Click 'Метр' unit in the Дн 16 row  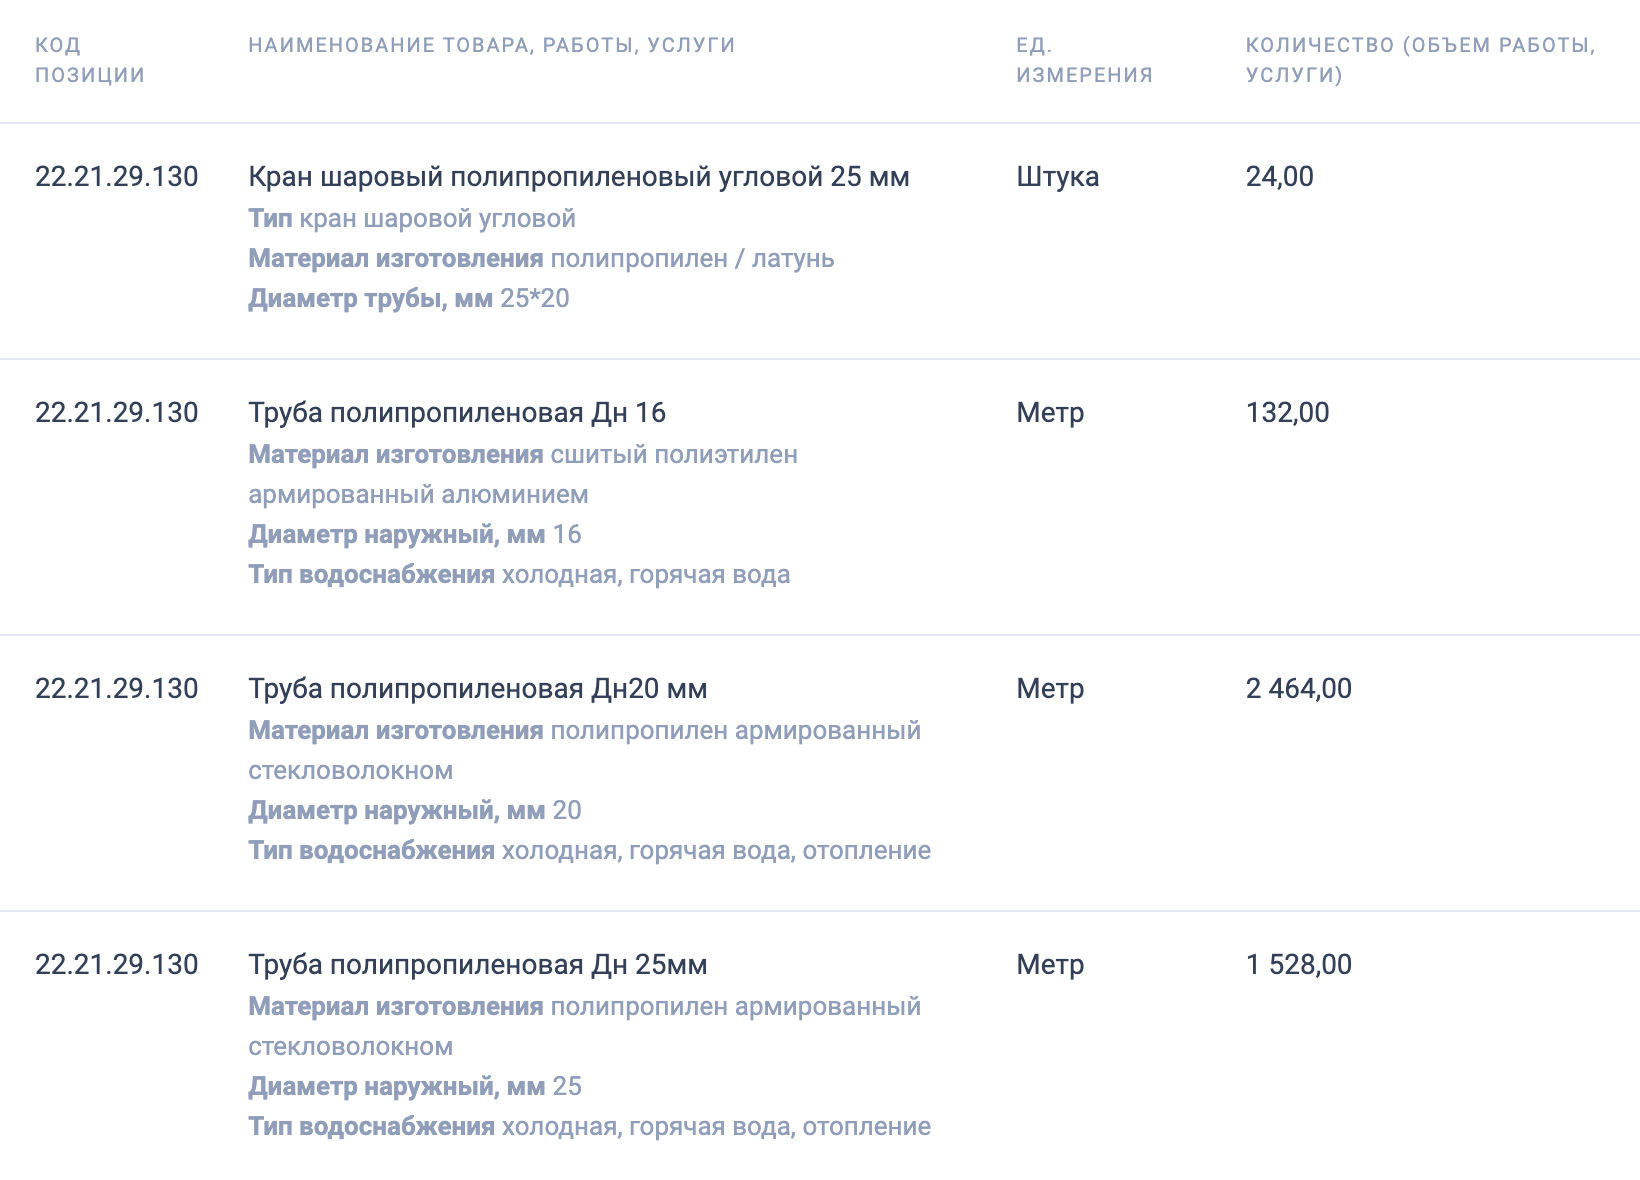tap(1050, 413)
